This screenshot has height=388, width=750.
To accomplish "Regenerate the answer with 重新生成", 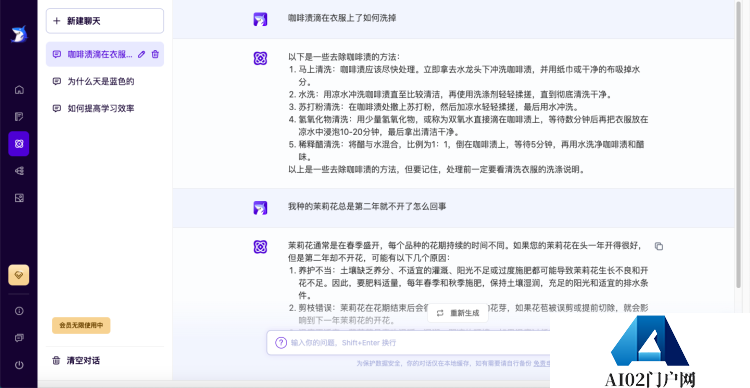I will pyautogui.click(x=458, y=313).
